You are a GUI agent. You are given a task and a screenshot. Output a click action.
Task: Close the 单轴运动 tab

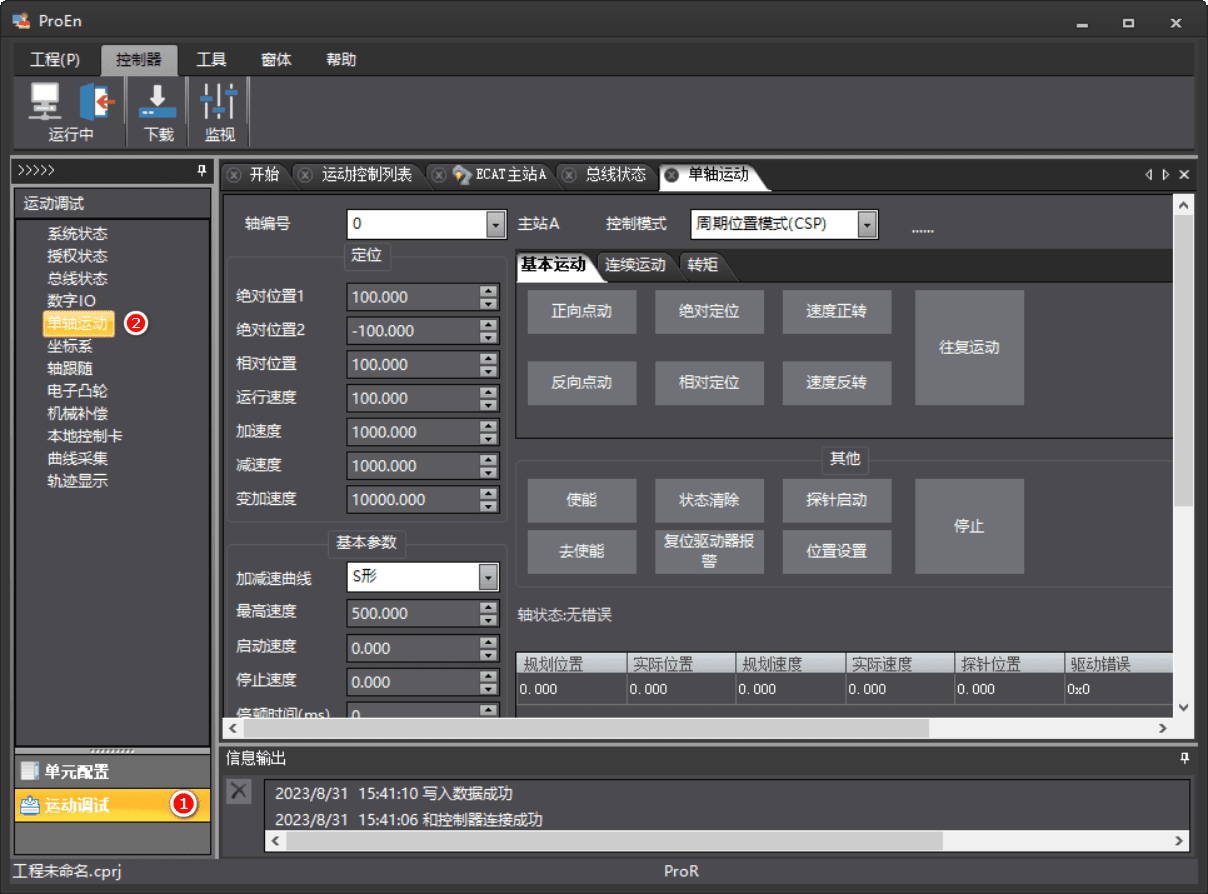click(x=671, y=175)
